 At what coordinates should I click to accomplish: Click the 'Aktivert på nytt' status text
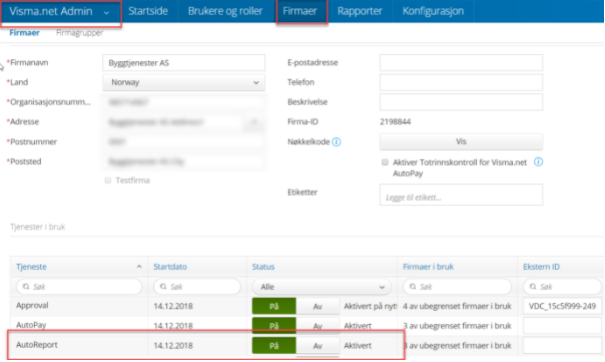tap(370, 306)
